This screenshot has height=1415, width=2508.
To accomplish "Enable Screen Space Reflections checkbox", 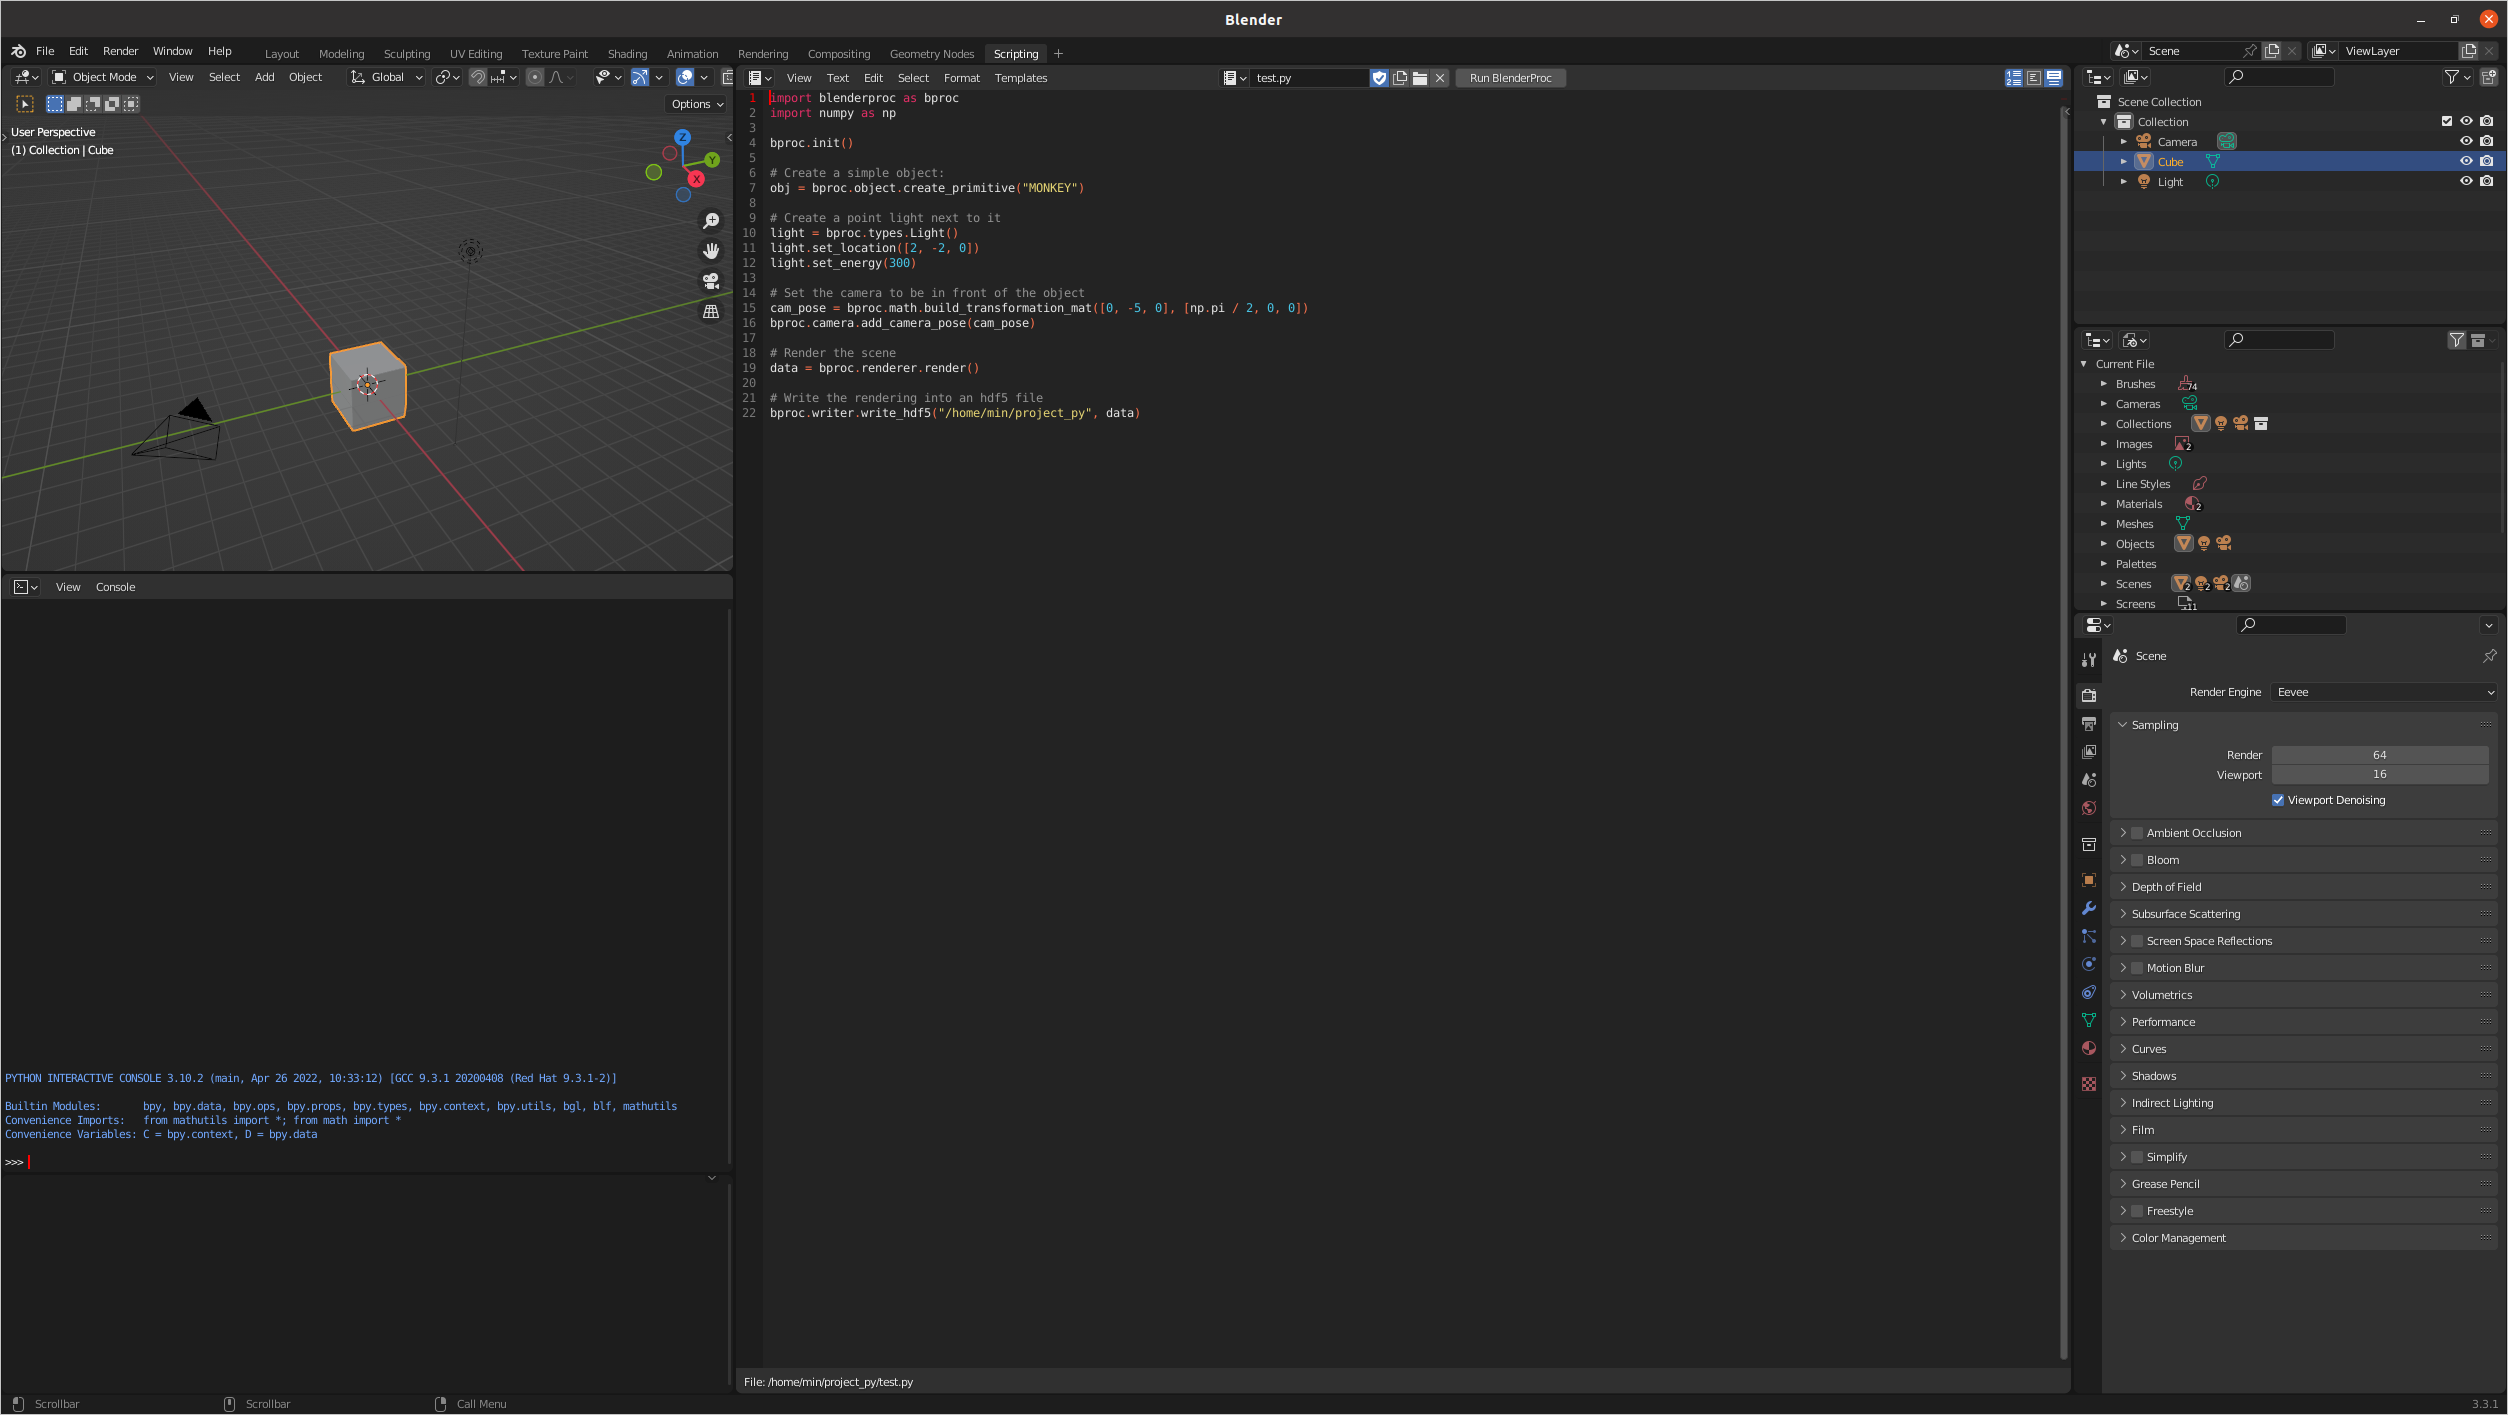I will click(2137, 941).
